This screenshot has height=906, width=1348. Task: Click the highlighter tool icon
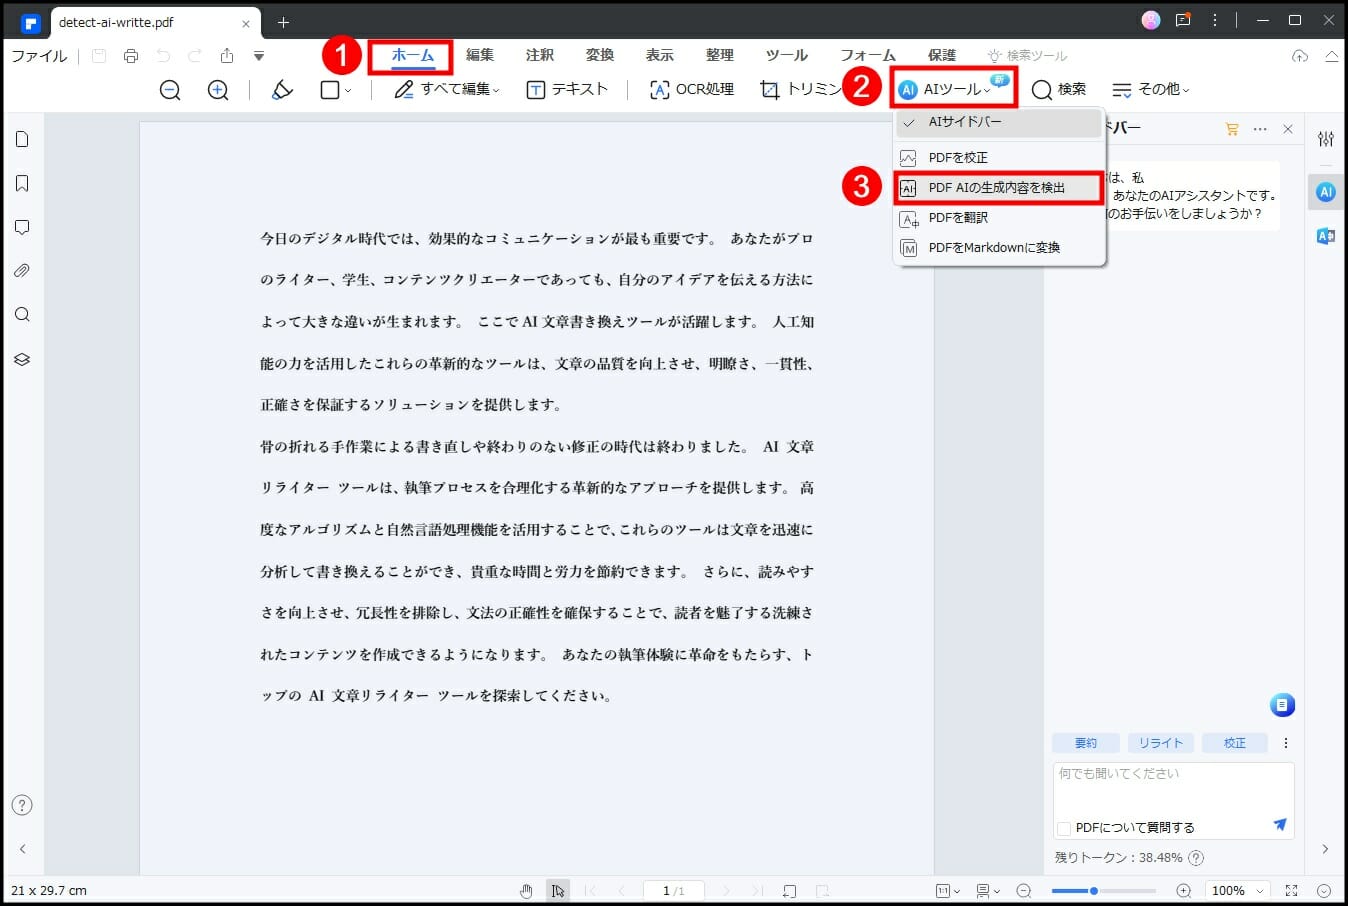(x=283, y=90)
